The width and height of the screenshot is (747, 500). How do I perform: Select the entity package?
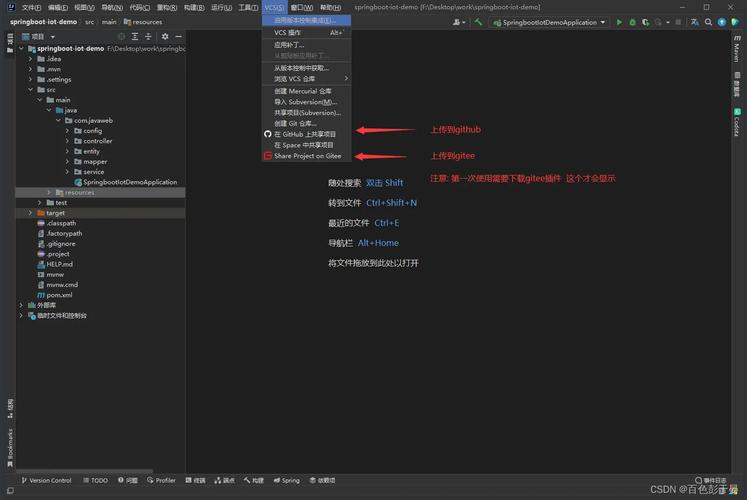pyautogui.click(x=87, y=151)
